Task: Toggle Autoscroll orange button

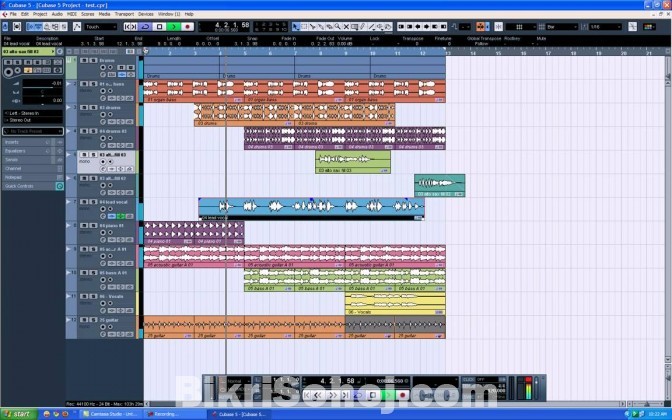Action: [480, 27]
